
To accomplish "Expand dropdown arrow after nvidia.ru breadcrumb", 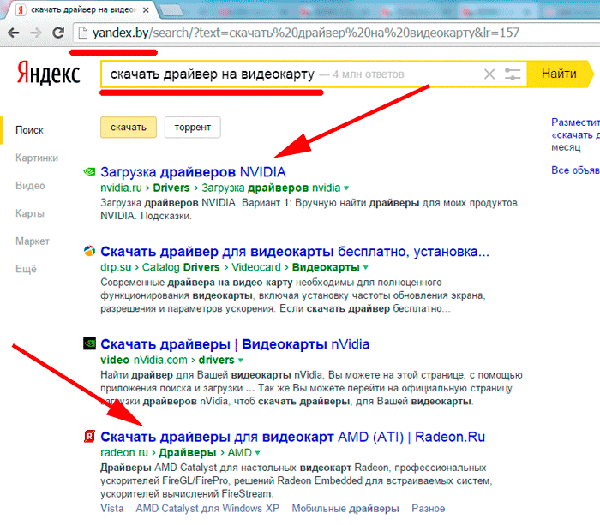I will pyautogui.click(x=346, y=188).
